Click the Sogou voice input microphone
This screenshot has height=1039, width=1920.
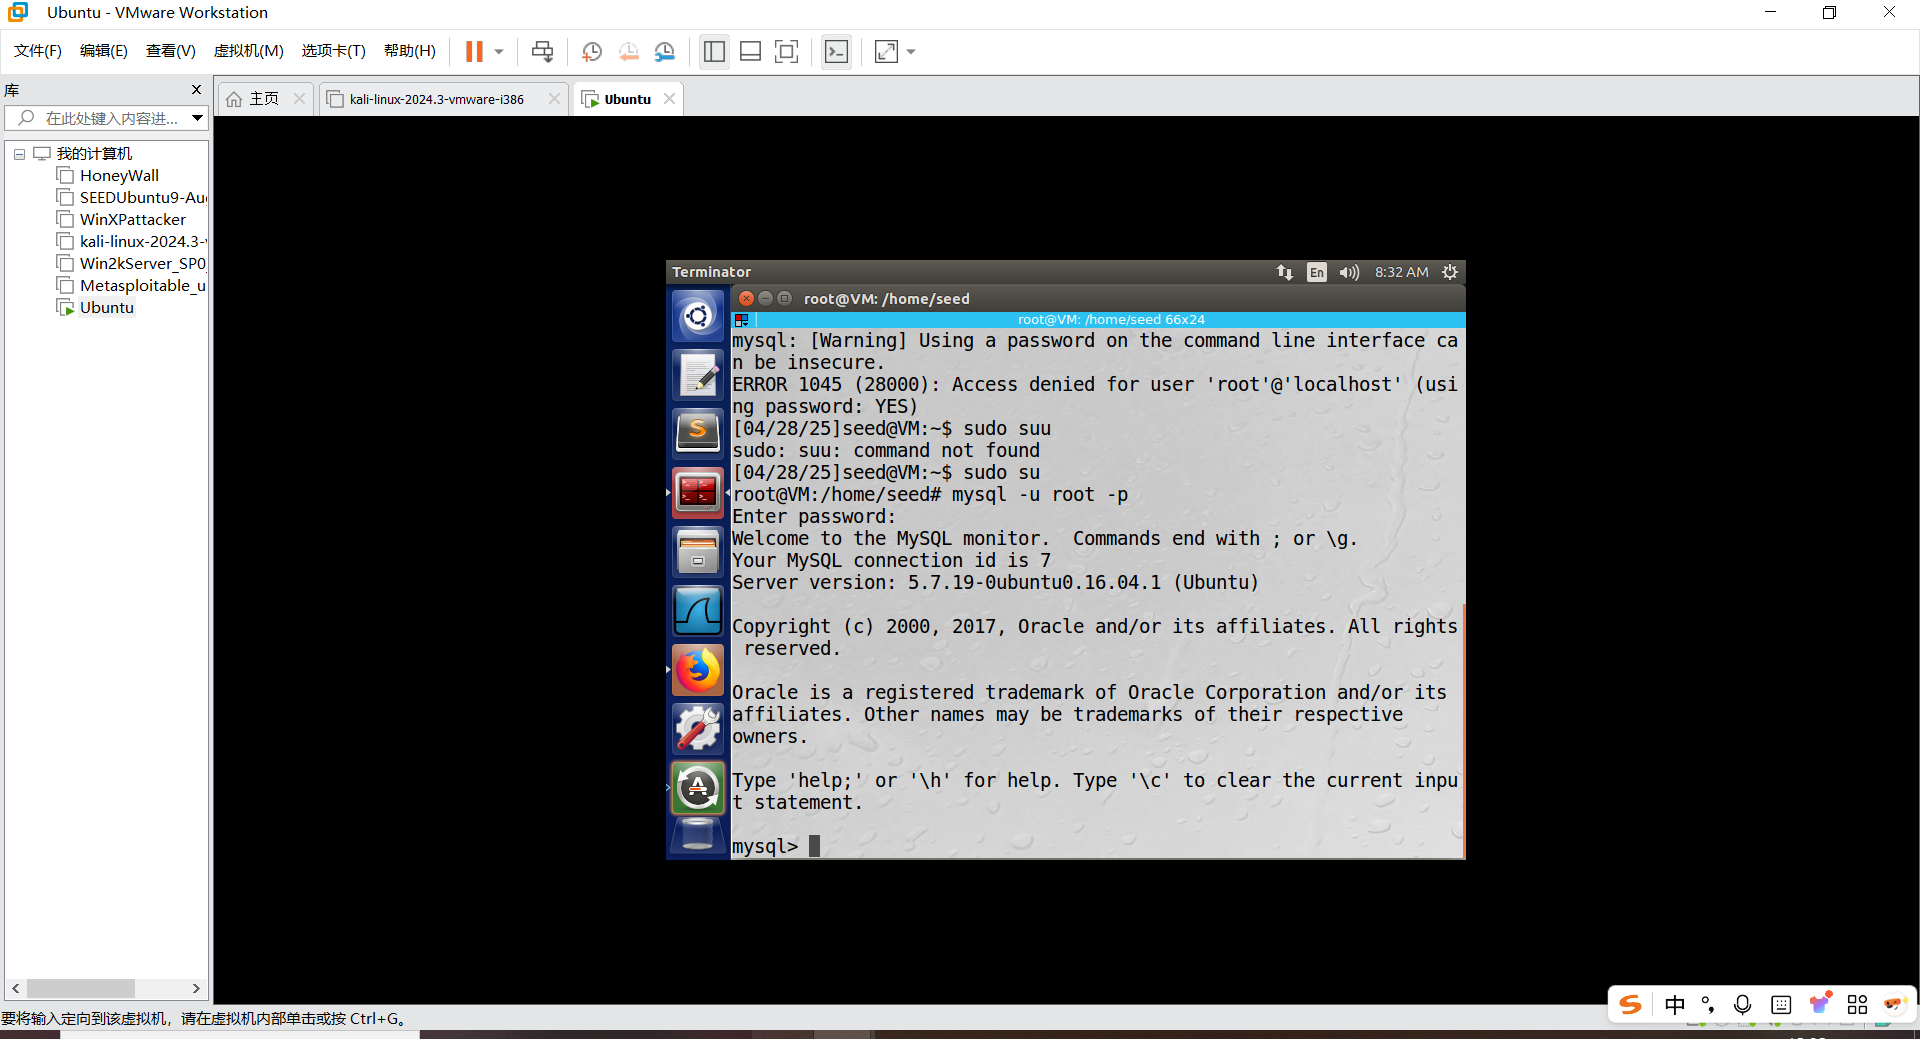click(1743, 1005)
